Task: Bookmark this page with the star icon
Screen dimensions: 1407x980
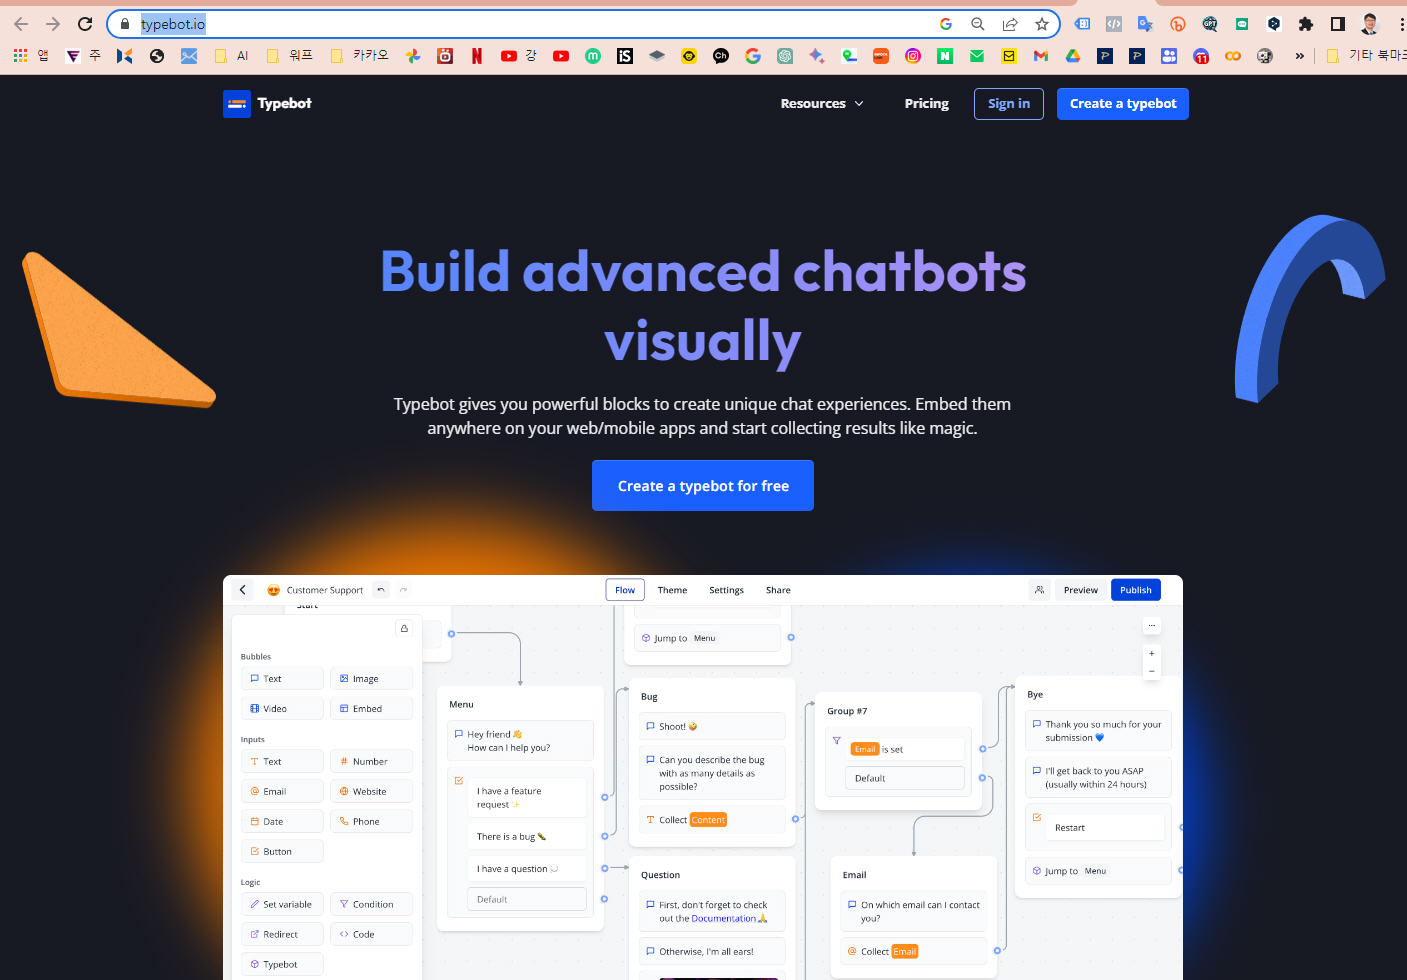Action: coord(1042,24)
